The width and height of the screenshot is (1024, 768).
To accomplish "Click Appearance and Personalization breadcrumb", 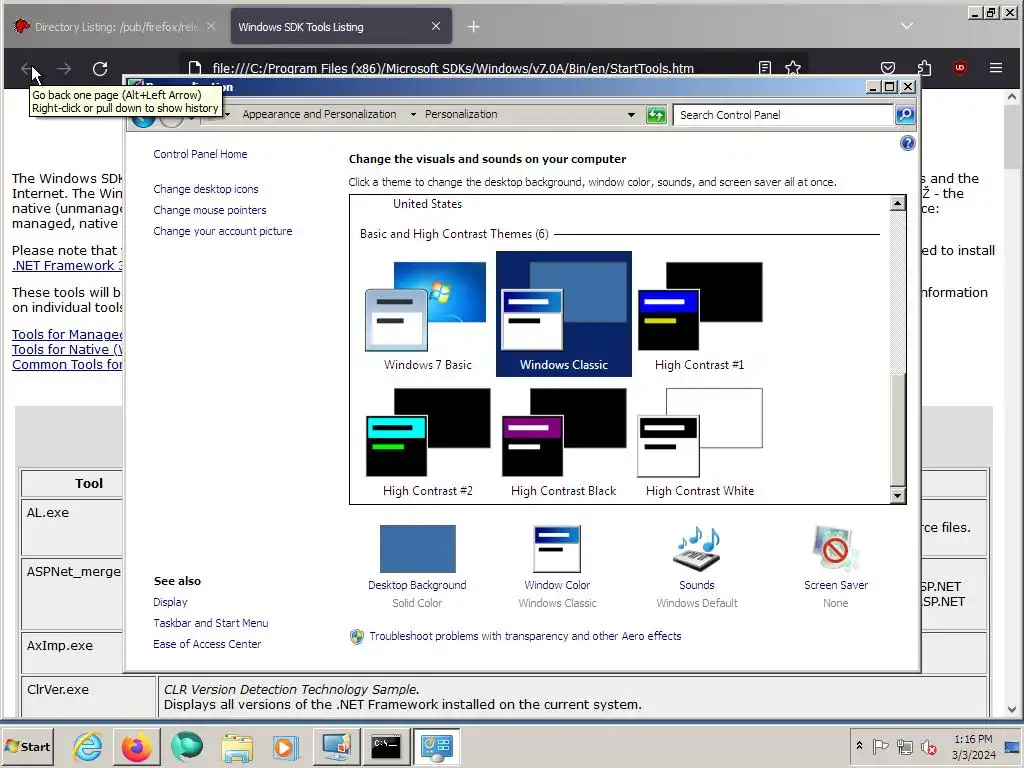I will (x=319, y=114).
